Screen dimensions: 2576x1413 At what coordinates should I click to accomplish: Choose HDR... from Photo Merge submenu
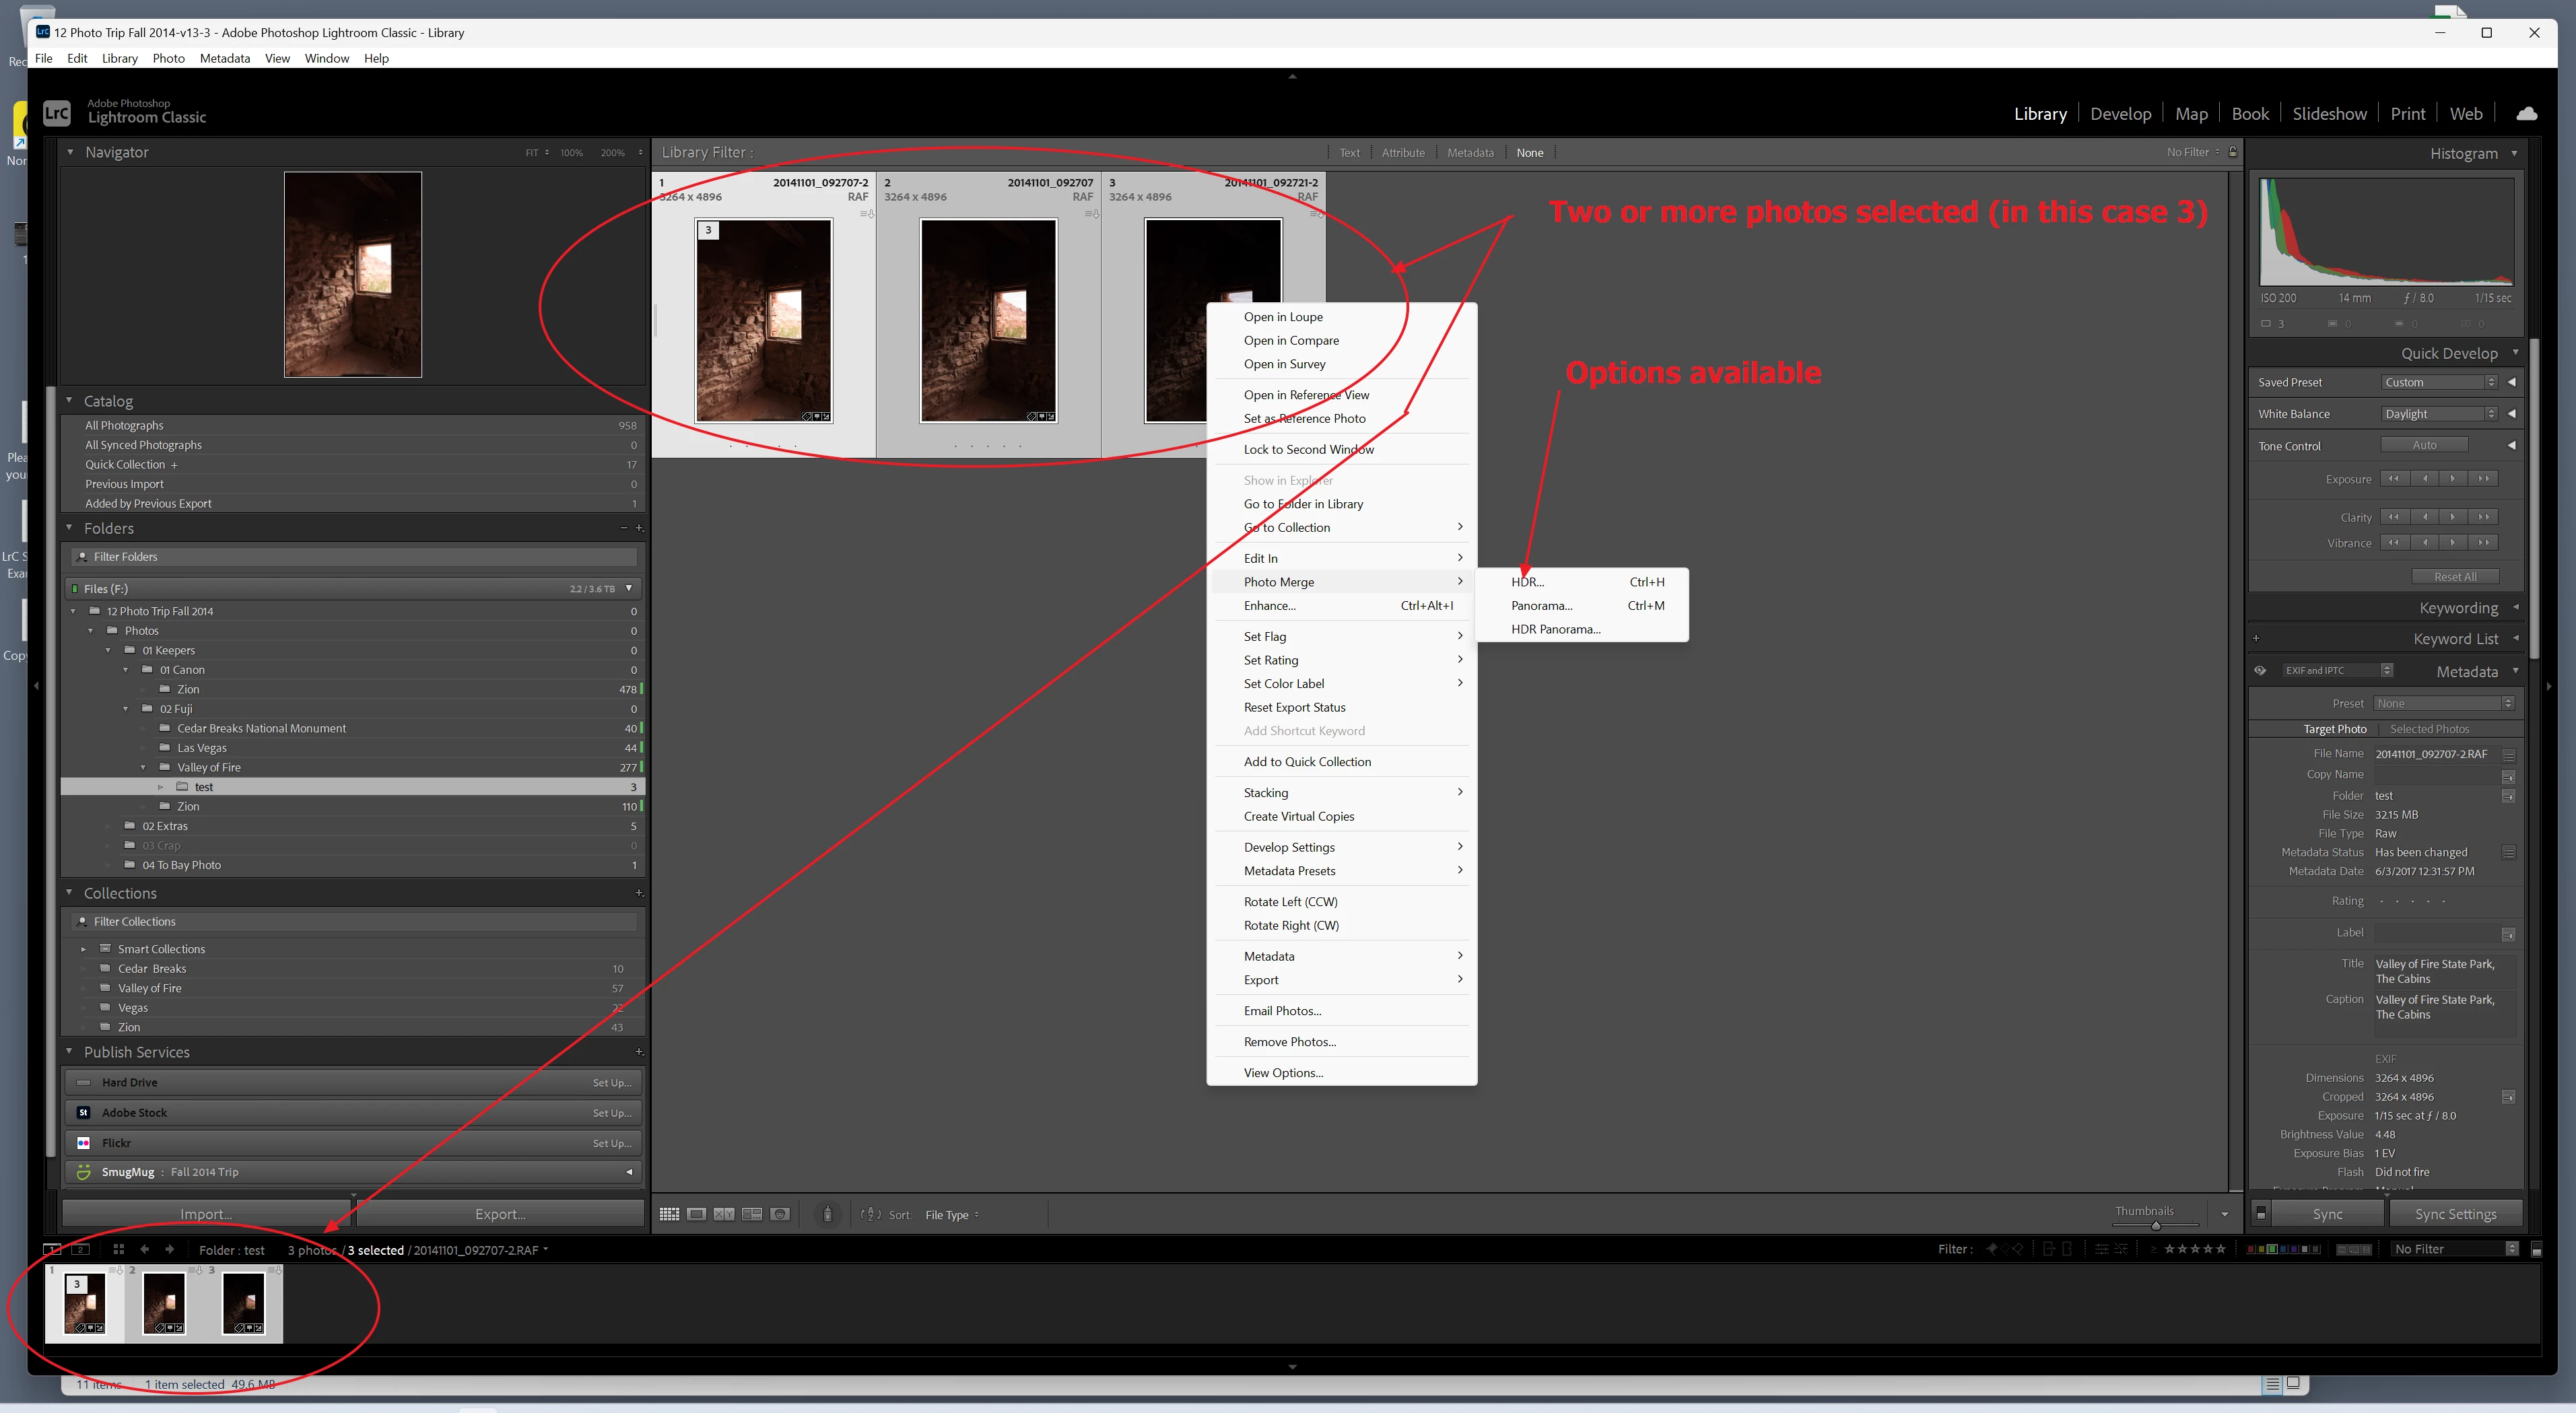(x=1527, y=582)
